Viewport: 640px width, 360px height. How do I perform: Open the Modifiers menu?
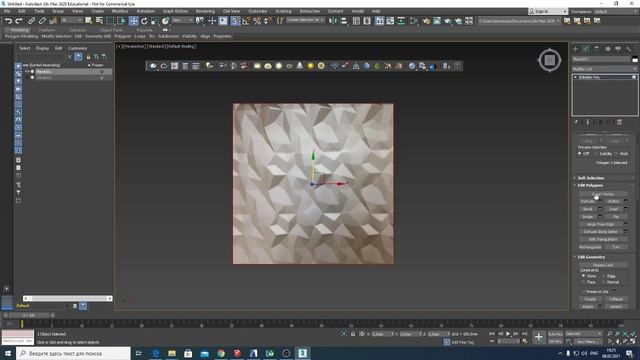point(120,11)
